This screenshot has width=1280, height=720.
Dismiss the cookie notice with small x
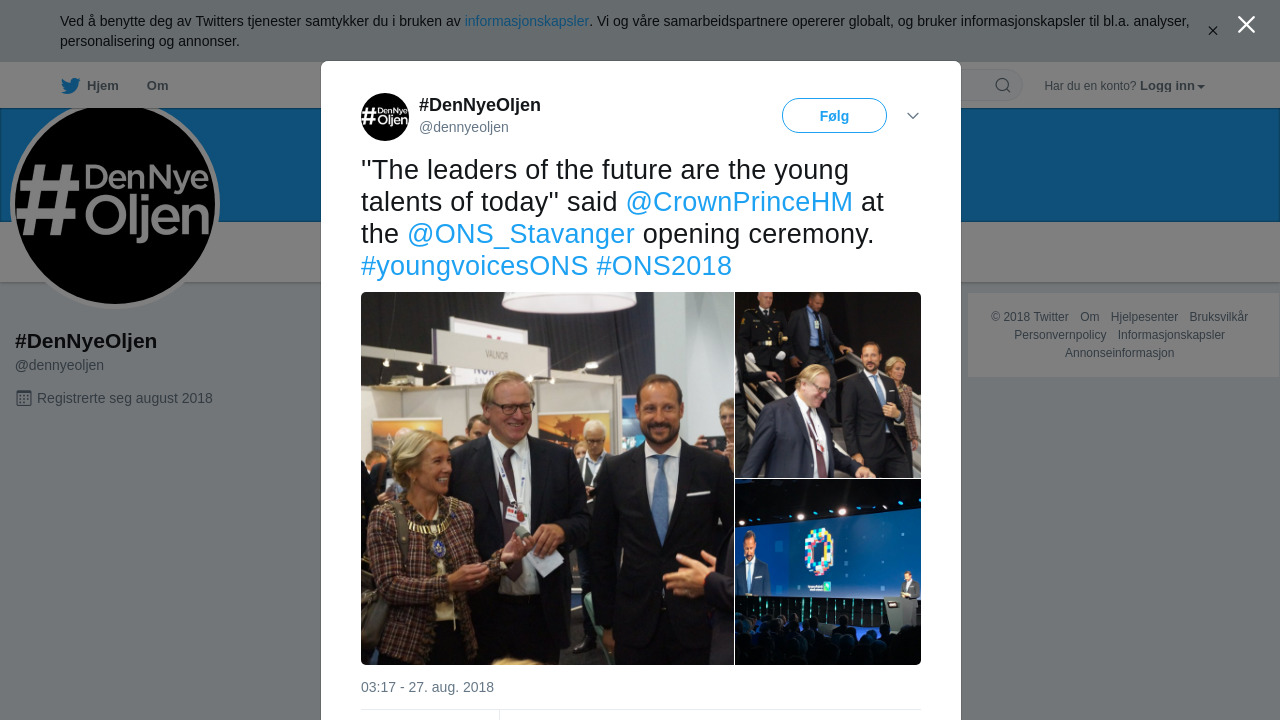point(1213,31)
